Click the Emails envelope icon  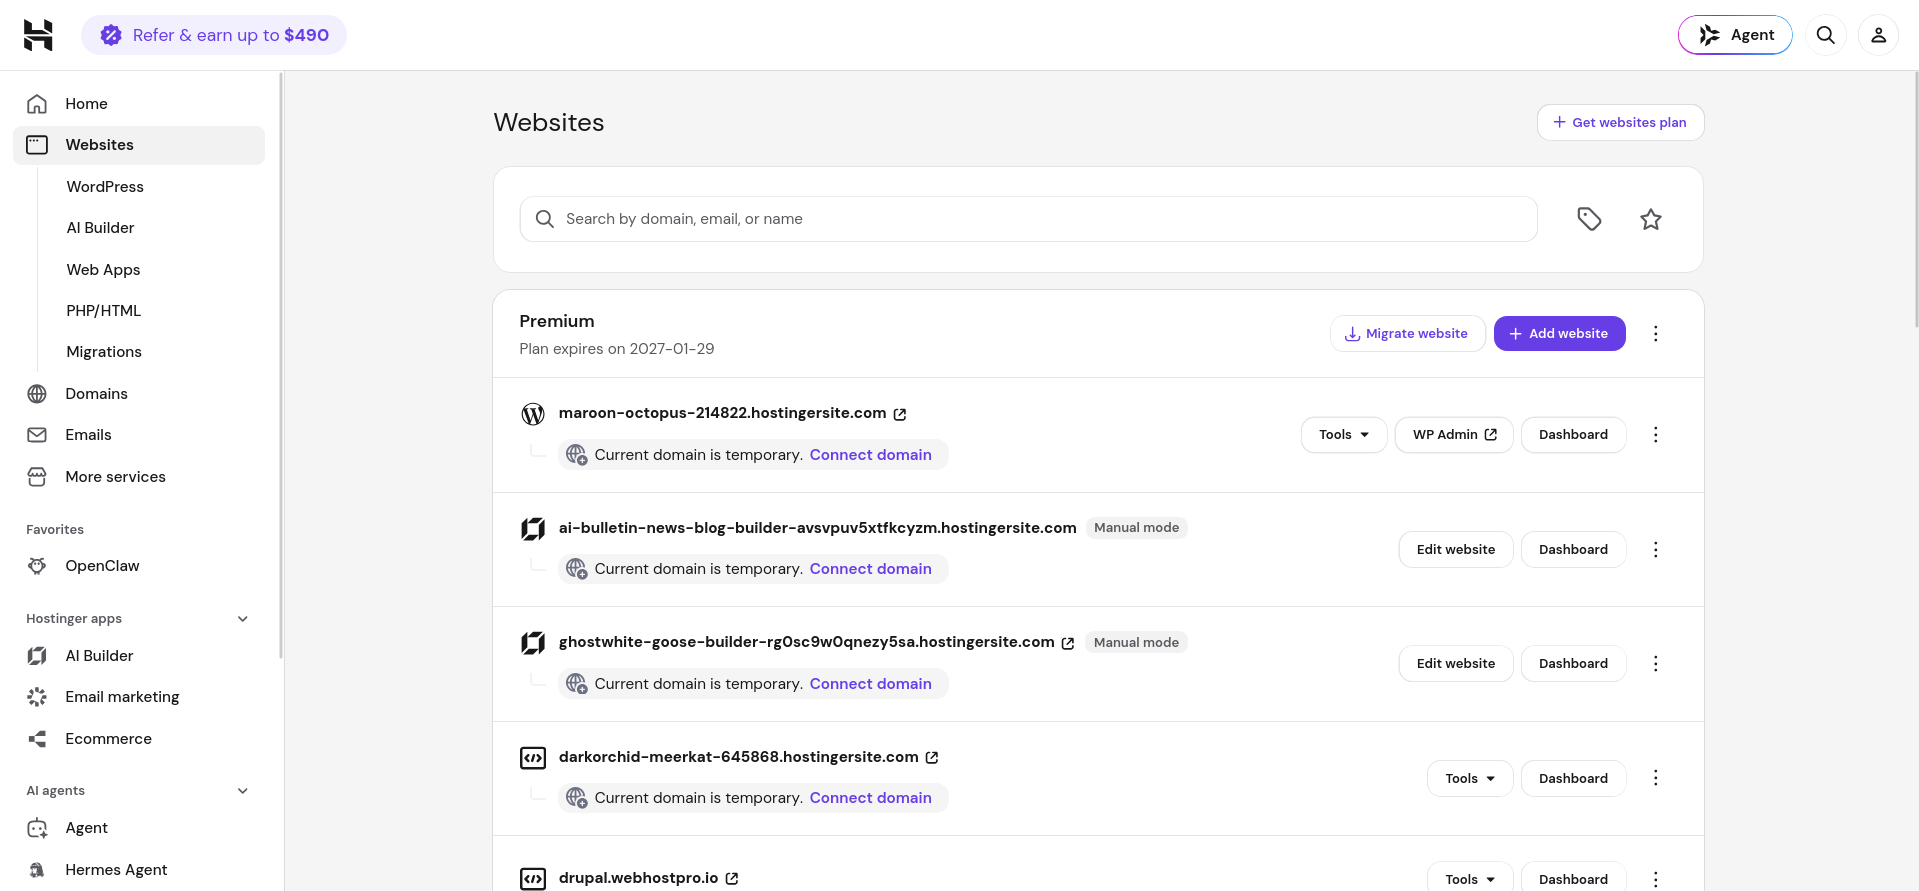[37, 435]
